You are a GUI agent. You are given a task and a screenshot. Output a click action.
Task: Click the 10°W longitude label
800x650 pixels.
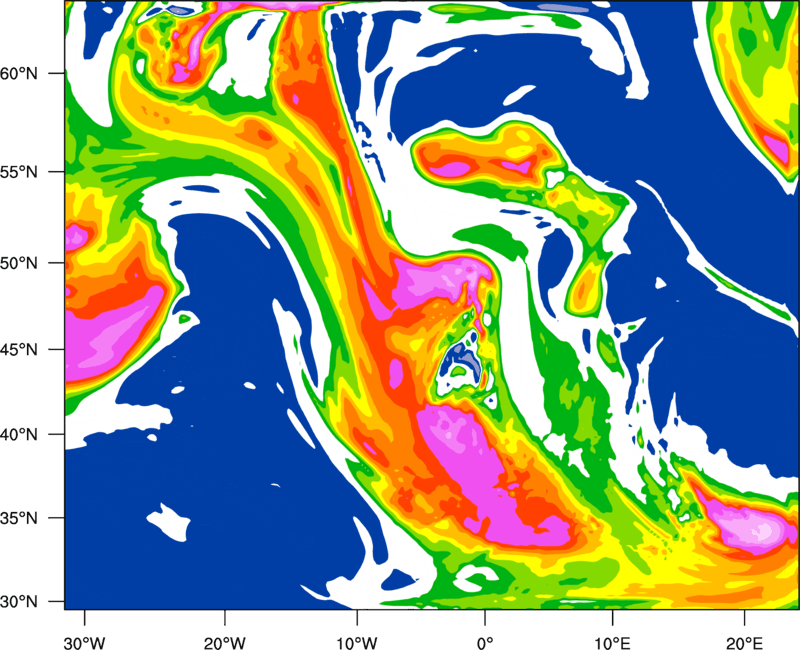pos(357,643)
